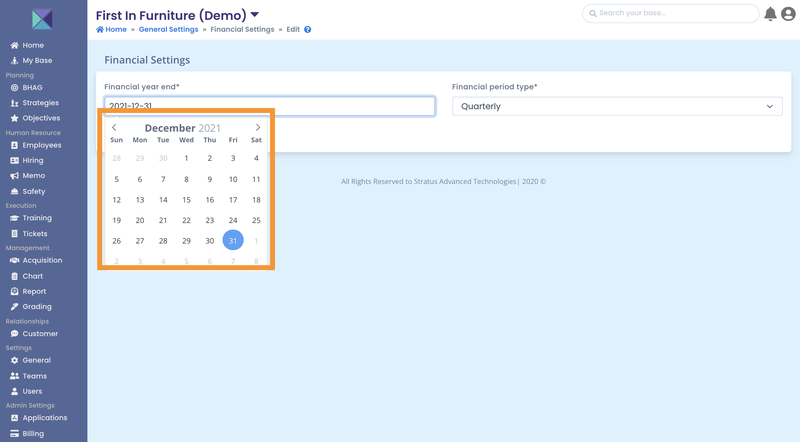Go to previous month in calendar
Image resolution: width=800 pixels, height=442 pixels.
click(115, 128)
